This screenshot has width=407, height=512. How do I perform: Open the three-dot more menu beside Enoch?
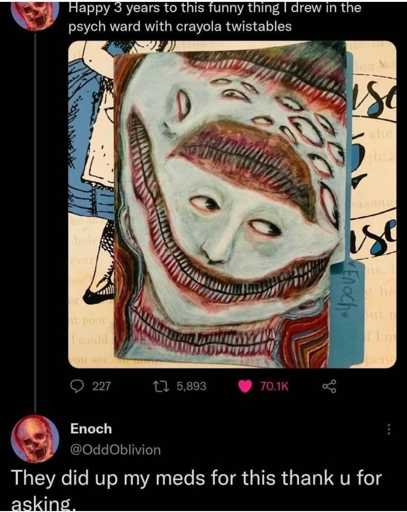tap(388, 429)
